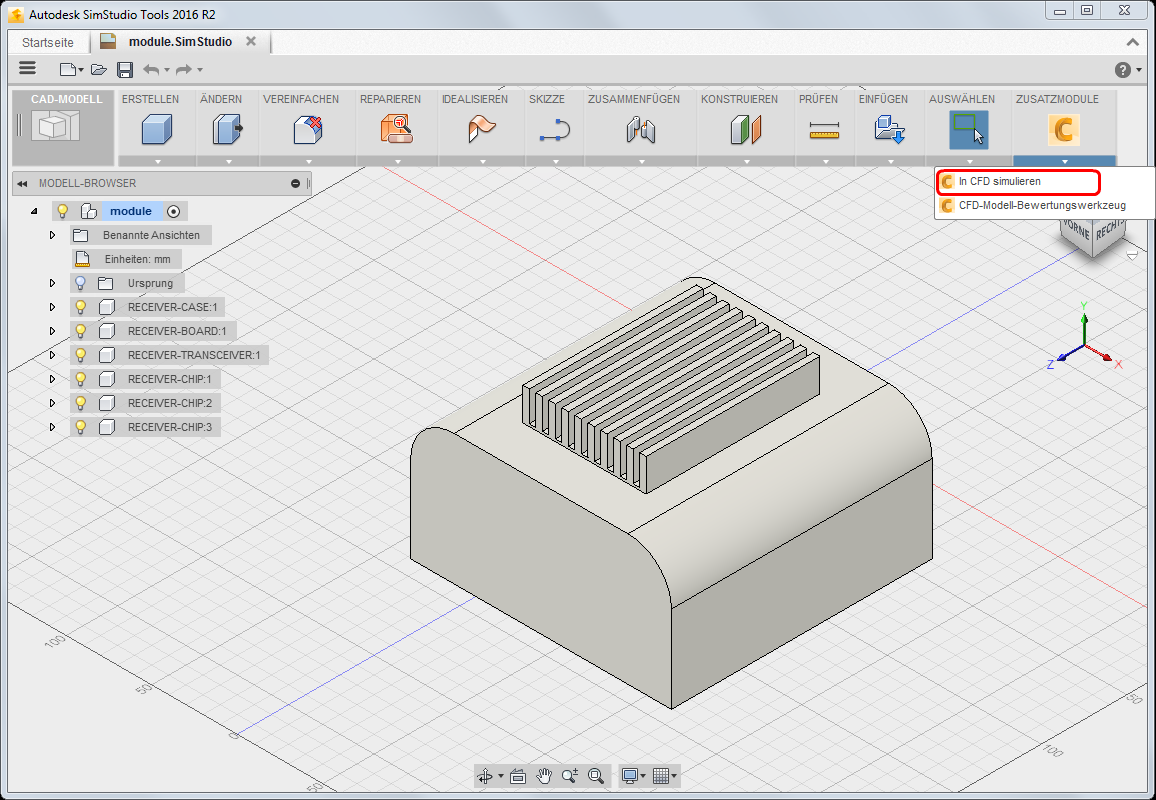Toggle visibility bulb of RECEIVER-TRANSCEIVER:1

pos(80,355)
